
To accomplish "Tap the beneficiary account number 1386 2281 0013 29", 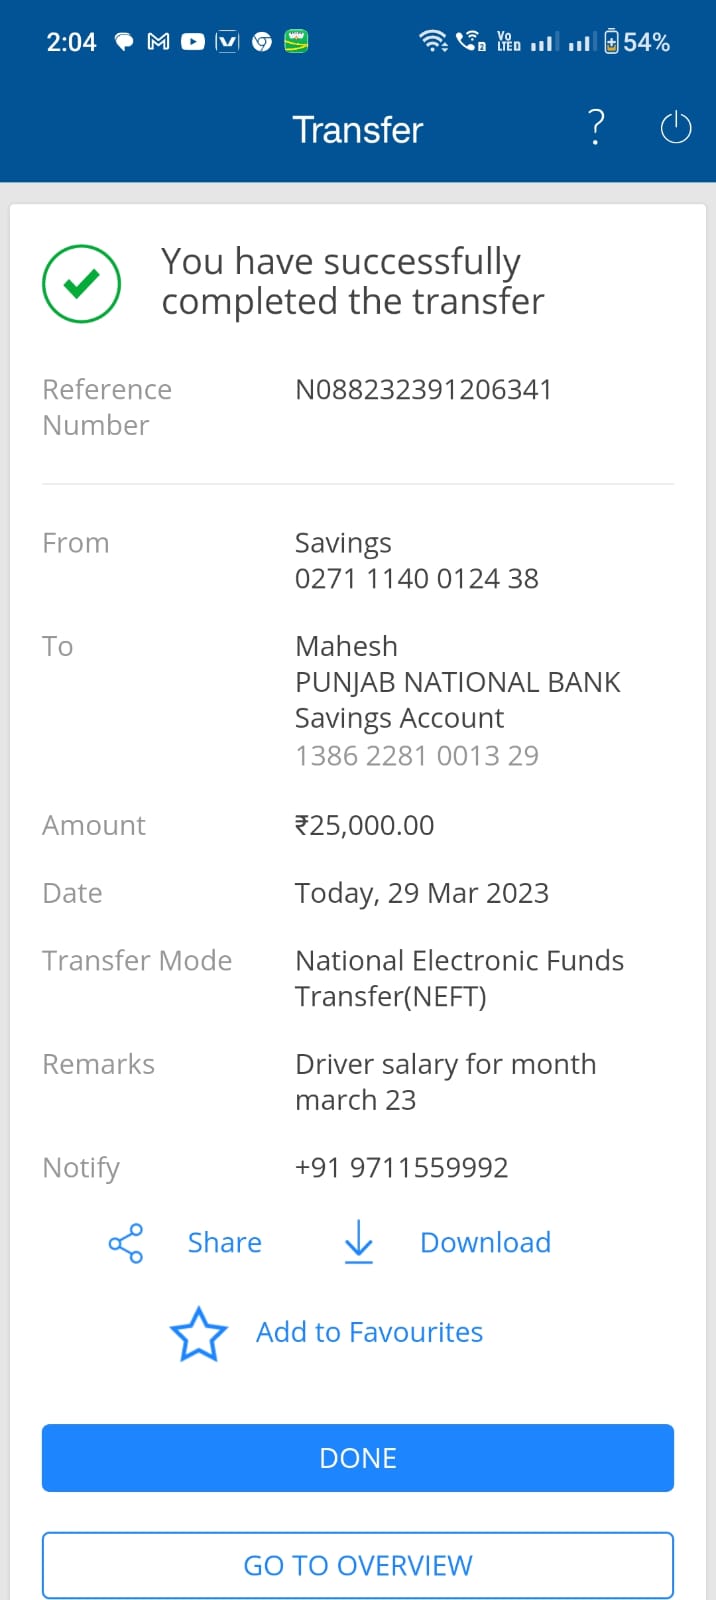I will (416, 756).
